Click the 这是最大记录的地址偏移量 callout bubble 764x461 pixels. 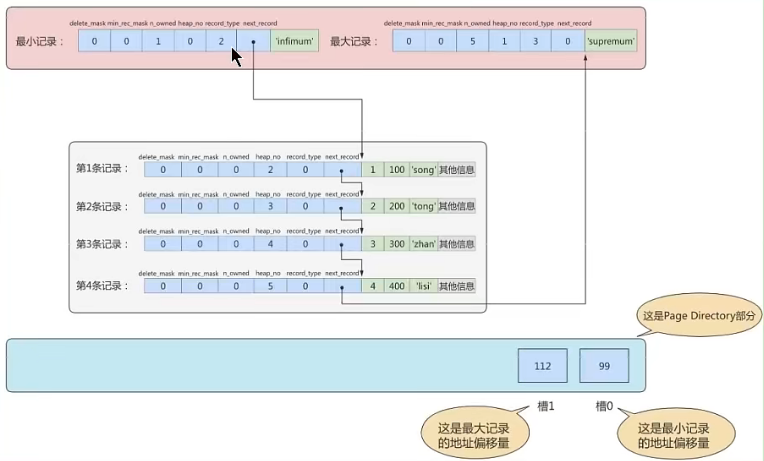pyautogui.click(x=473, y=433)
